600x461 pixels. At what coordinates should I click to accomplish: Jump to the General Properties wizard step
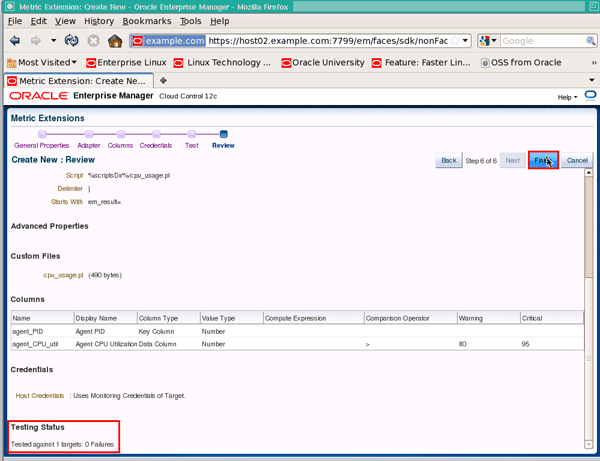[42, 145]
